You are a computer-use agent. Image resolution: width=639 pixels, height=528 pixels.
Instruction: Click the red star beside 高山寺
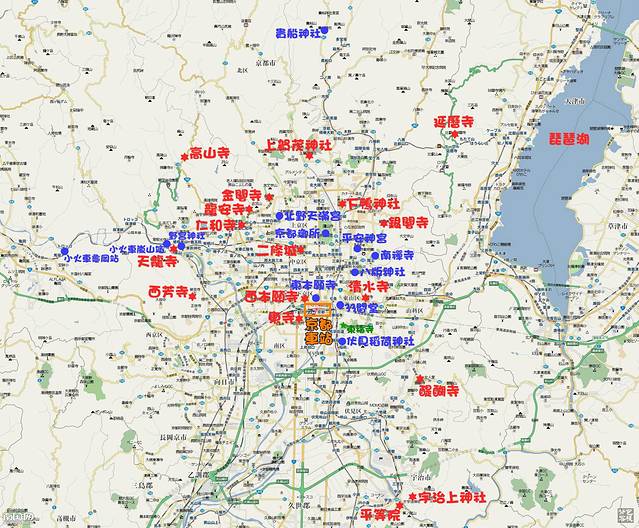184,155
